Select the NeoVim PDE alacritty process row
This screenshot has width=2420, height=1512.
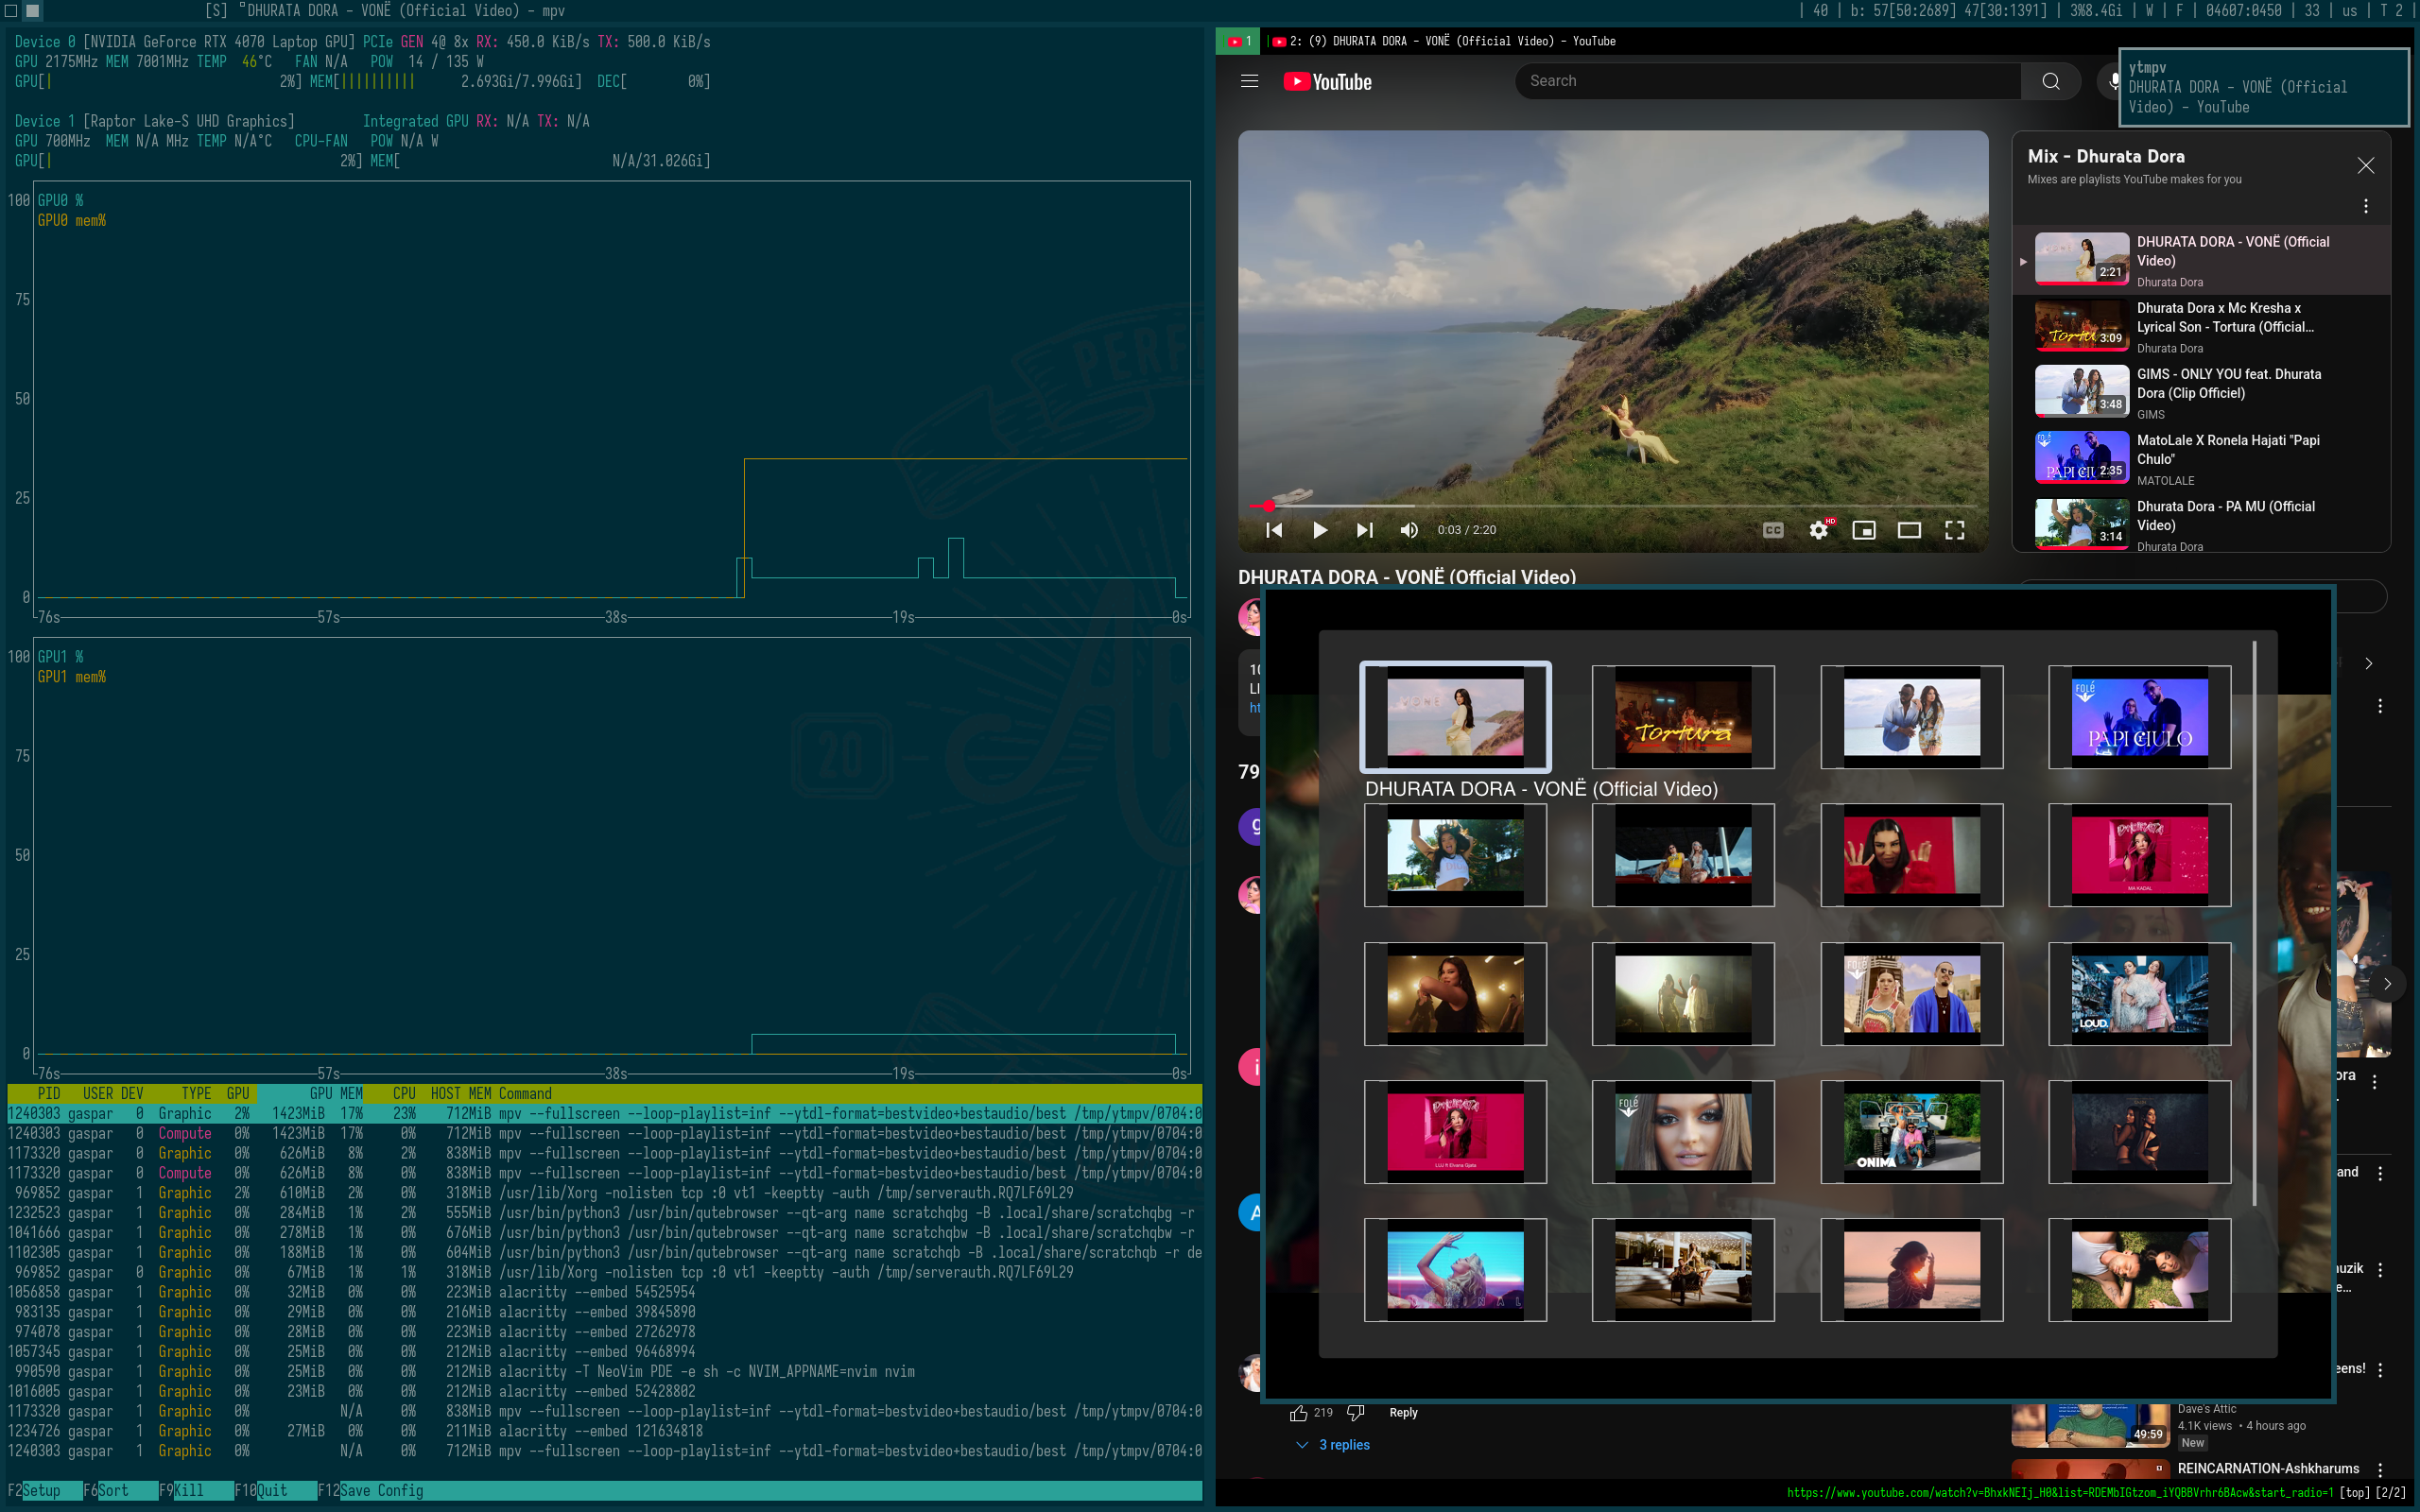click(604, 1372)
